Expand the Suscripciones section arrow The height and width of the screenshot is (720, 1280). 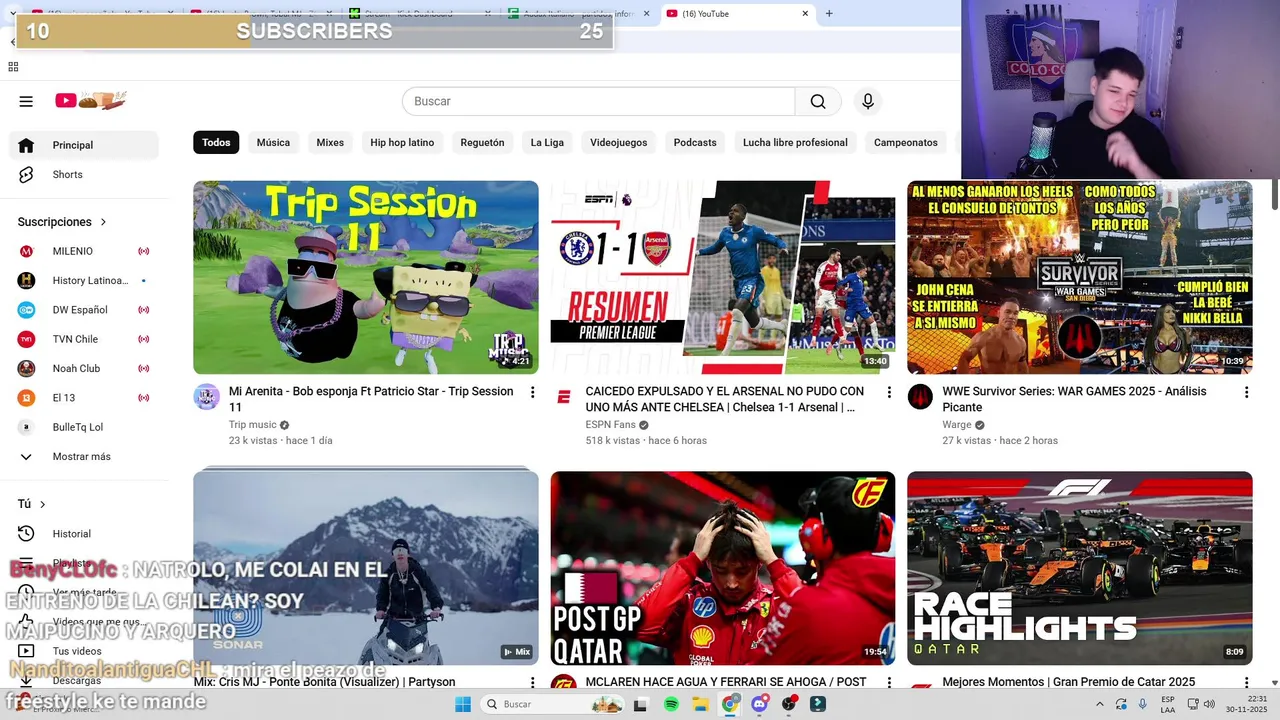pos(103,222)
